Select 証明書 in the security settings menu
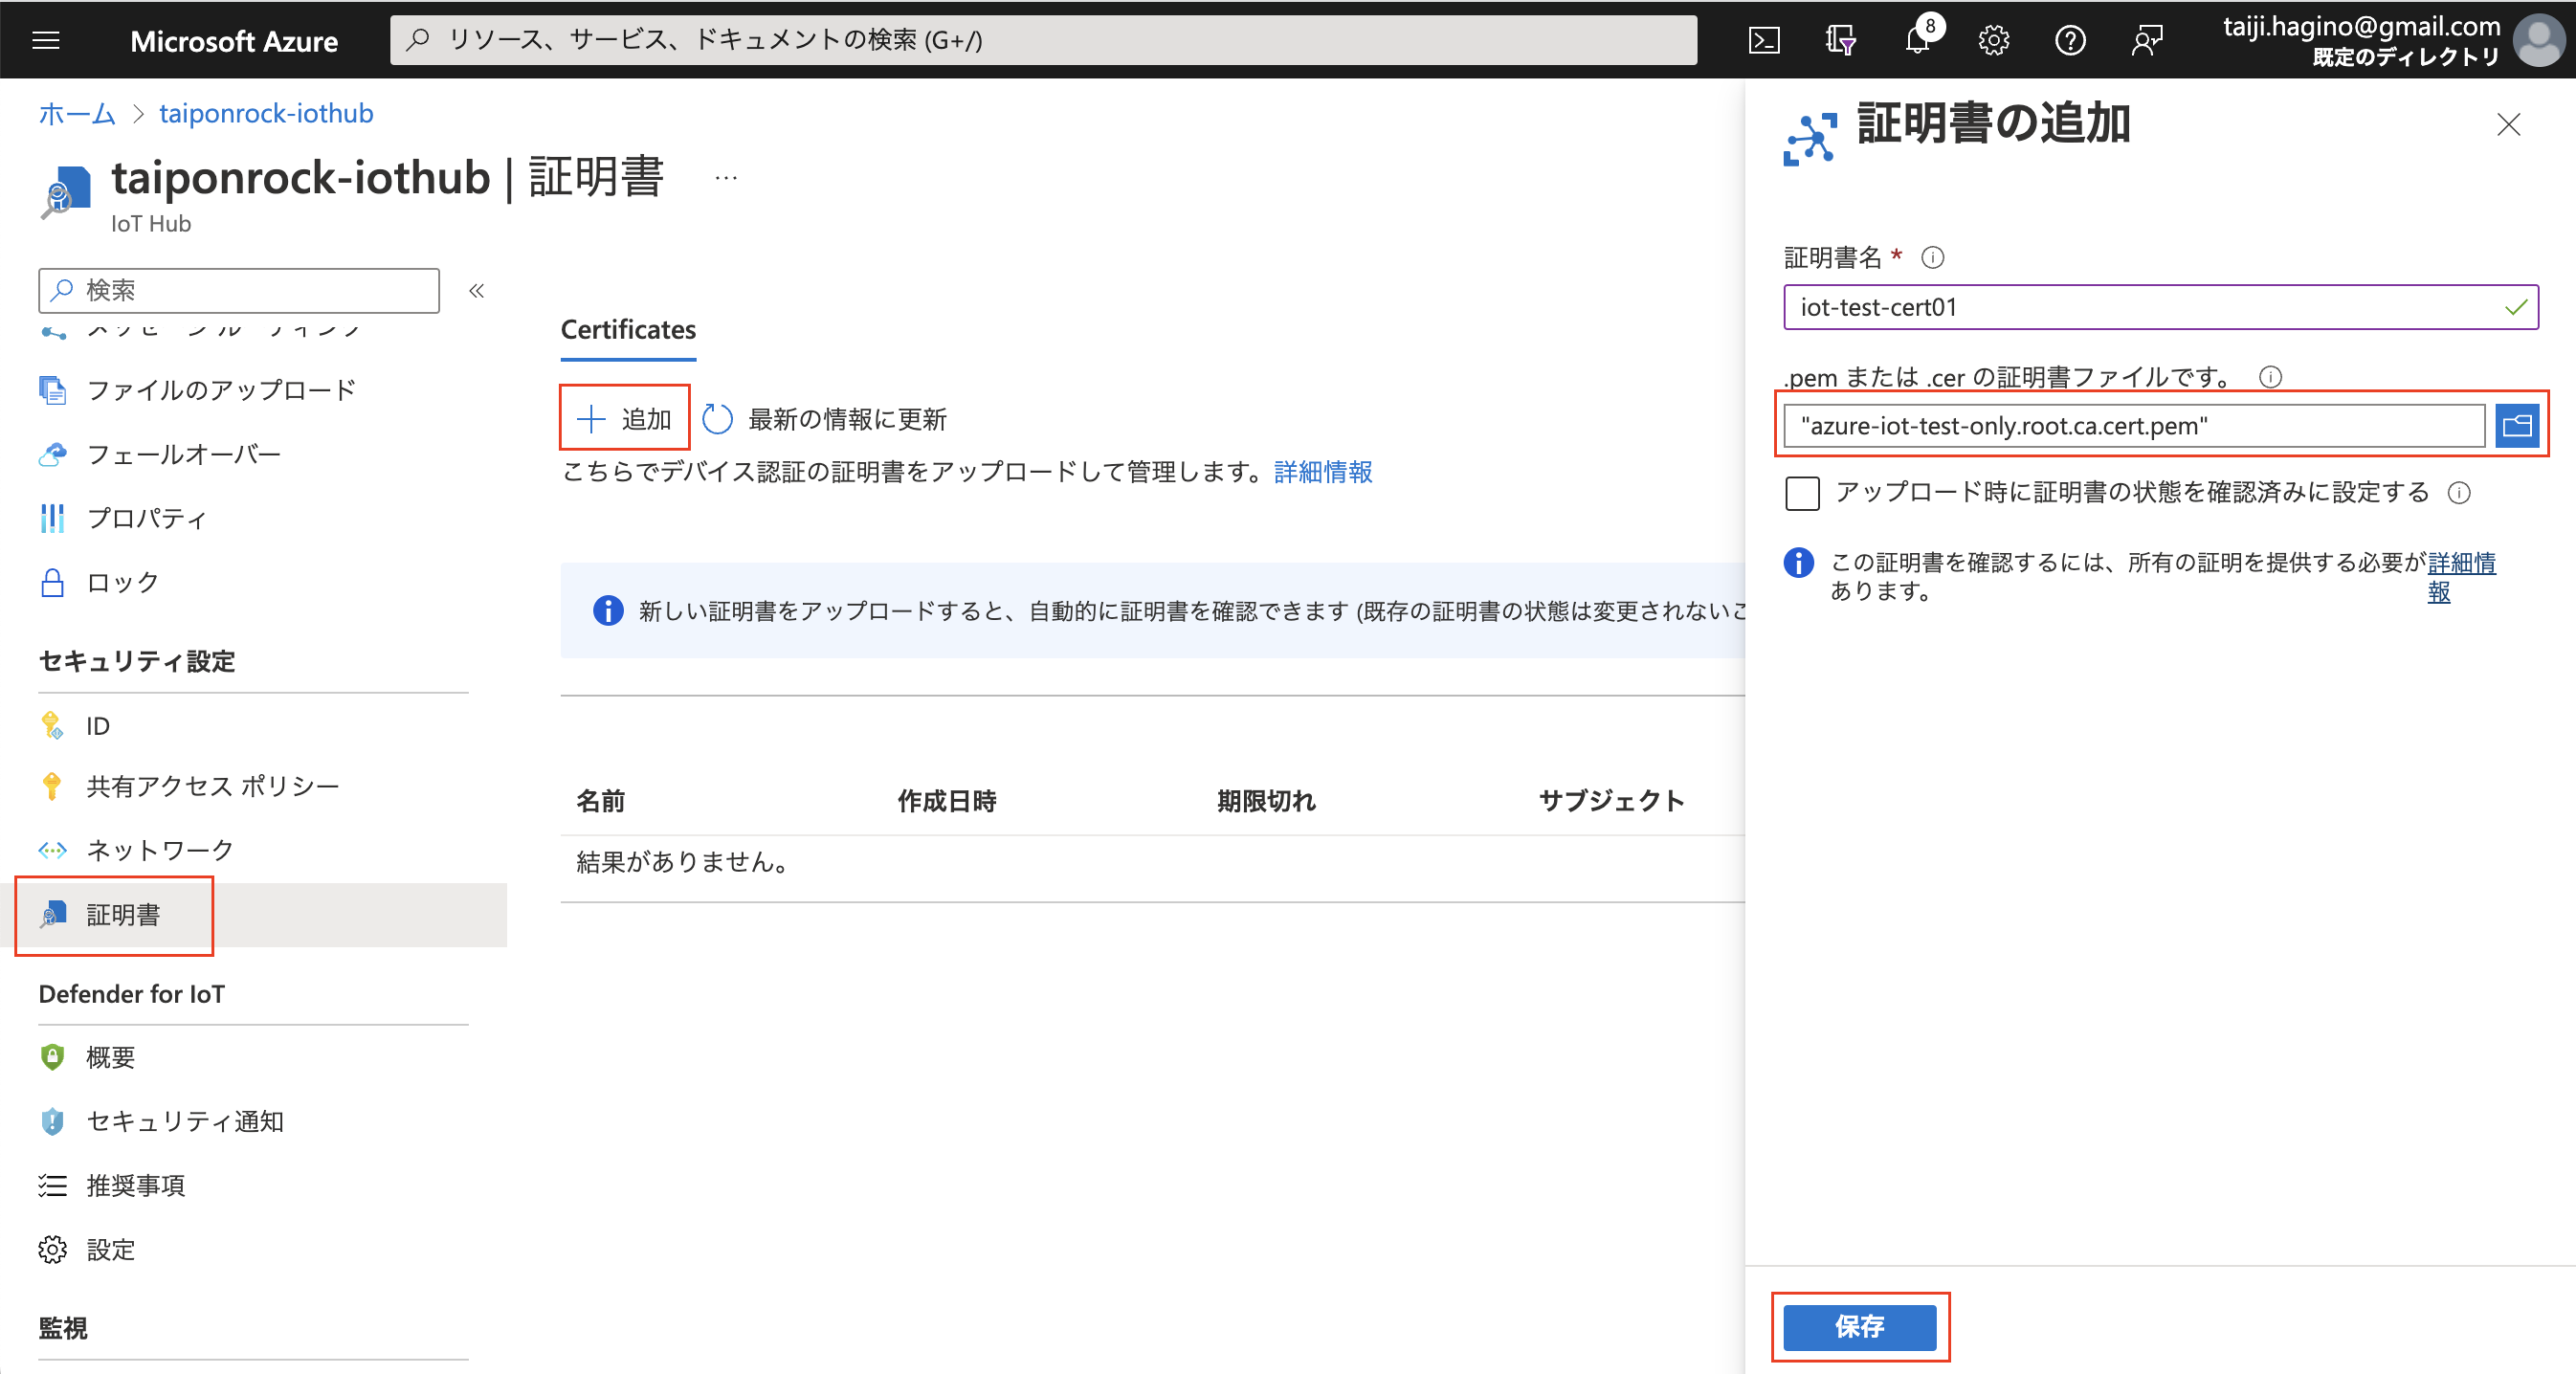Image resolution: width=2576 pixels, height=1374 pixels. tap(122, 915)
